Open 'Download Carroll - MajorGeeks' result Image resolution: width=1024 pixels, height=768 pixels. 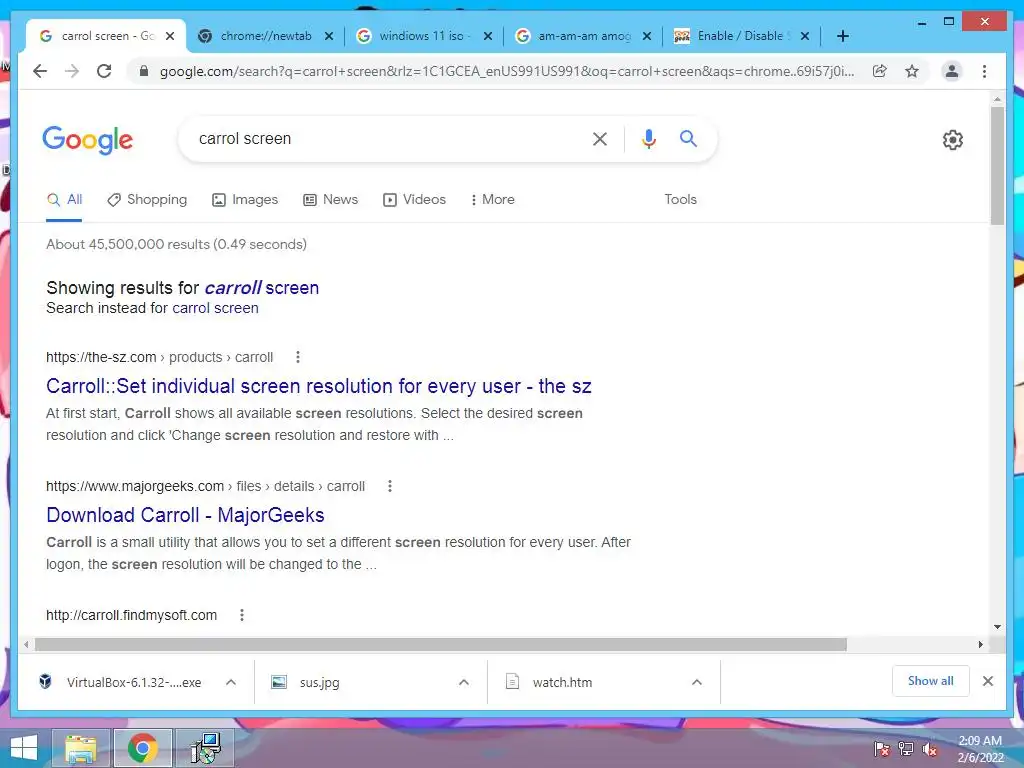[185, 515]
